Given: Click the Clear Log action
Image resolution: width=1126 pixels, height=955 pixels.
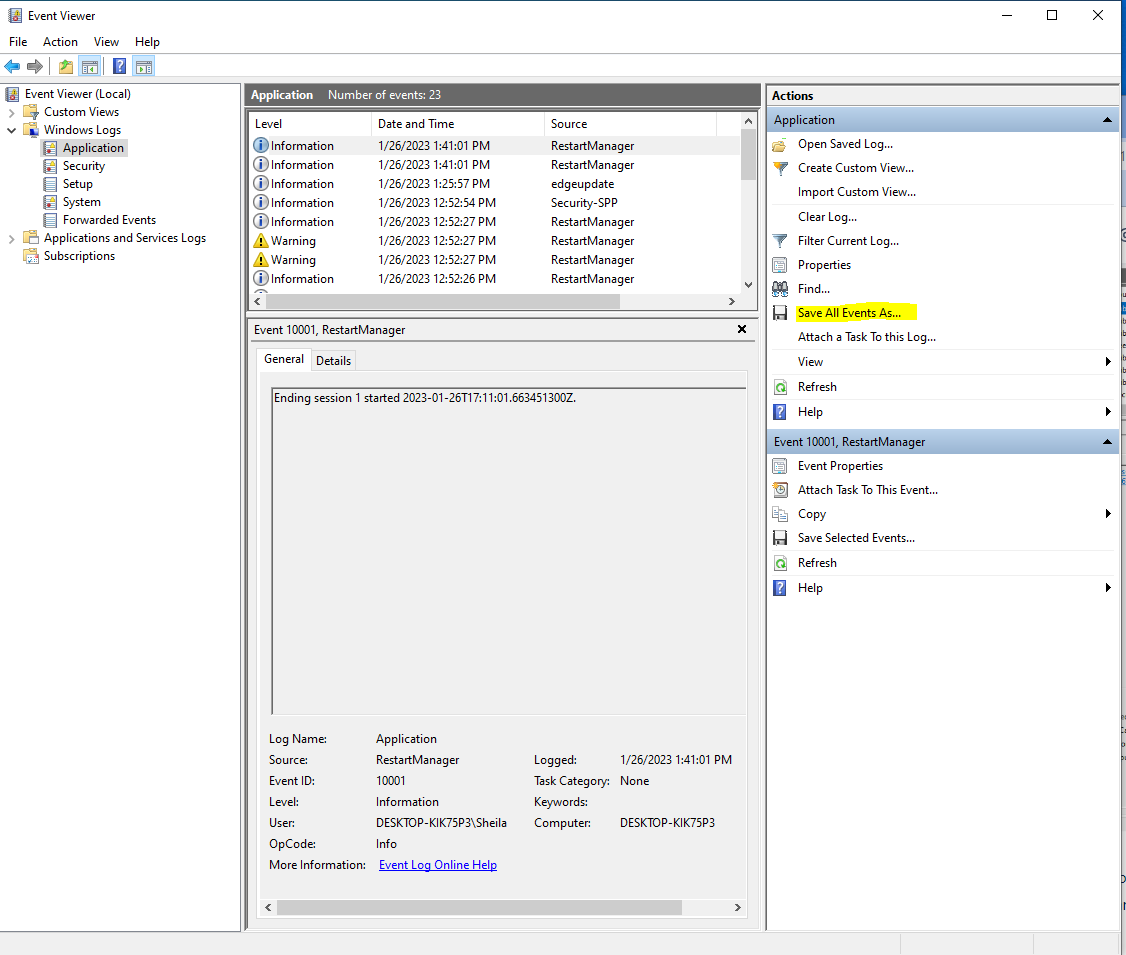Looking at the screenshot, I should (x=826, y=217).
